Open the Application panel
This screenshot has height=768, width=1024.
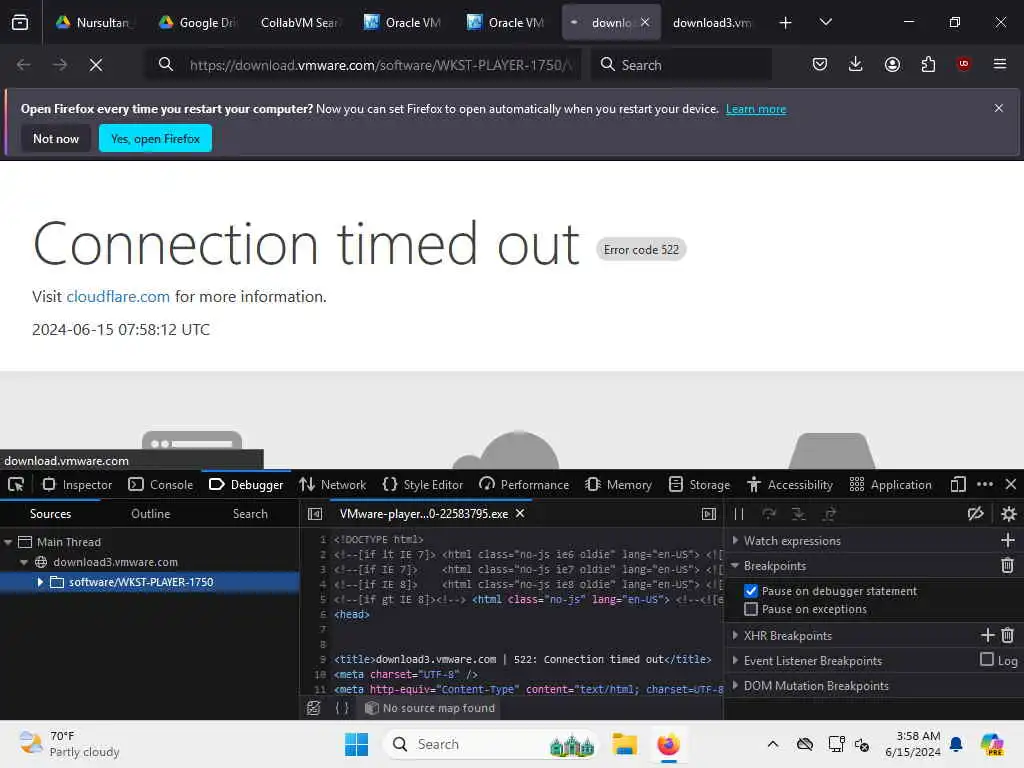[x=891, y=485]
